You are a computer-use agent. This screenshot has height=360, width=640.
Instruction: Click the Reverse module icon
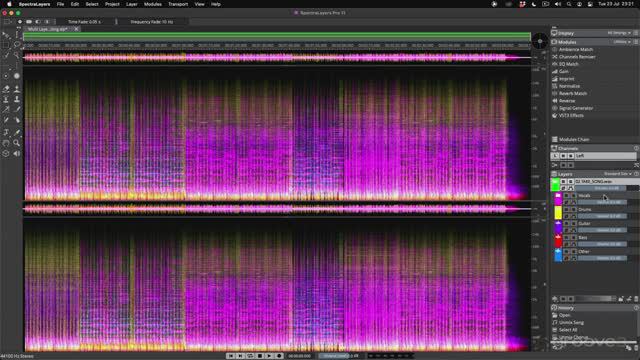[554, 101]
